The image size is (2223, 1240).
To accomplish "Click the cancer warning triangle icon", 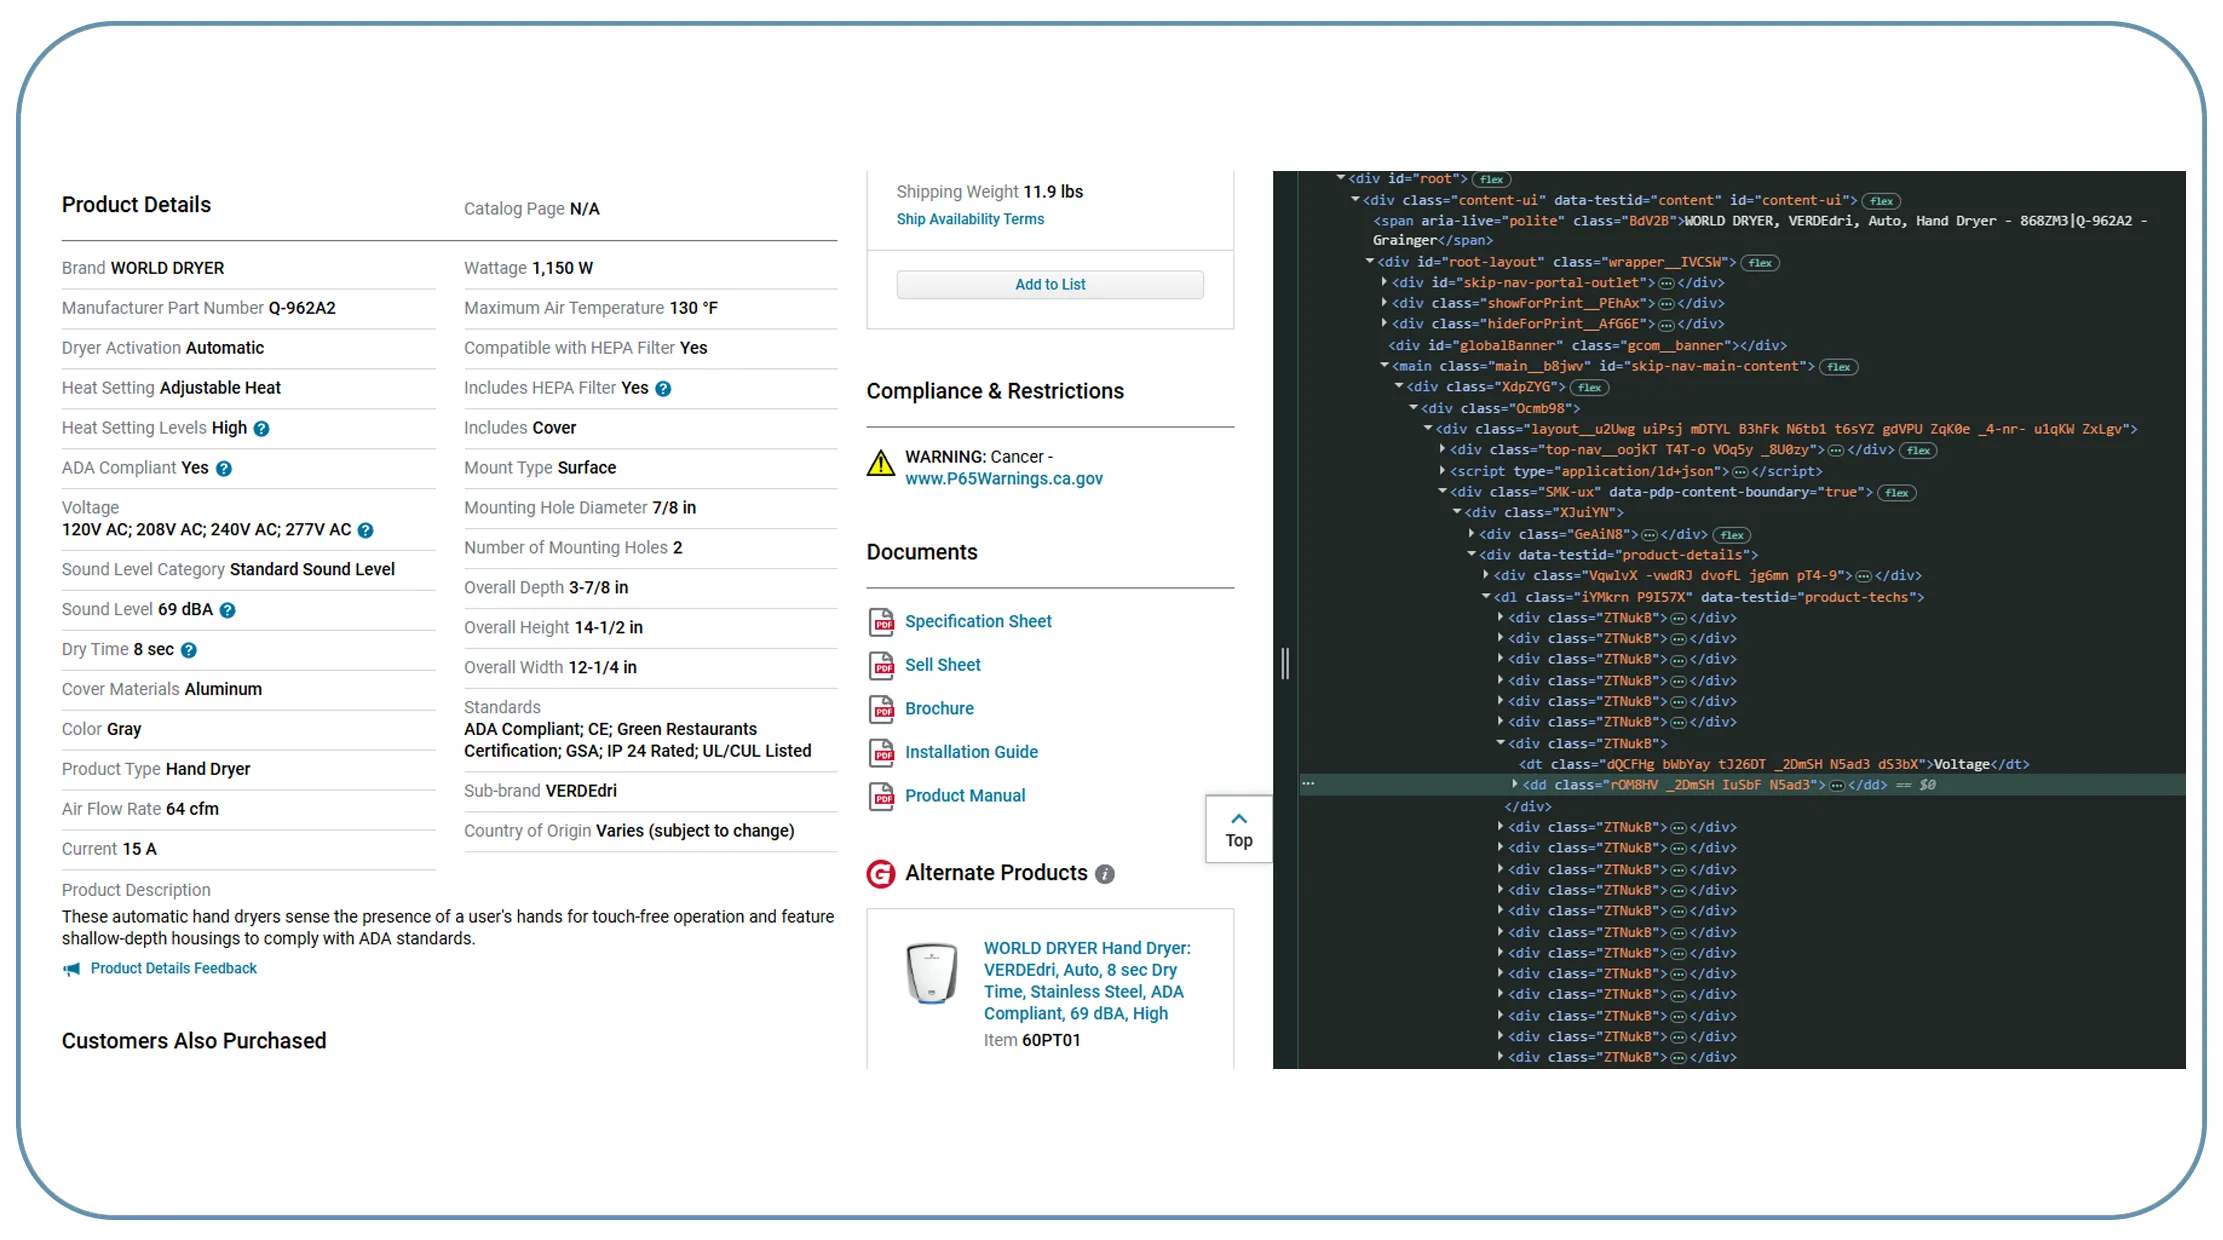I will click(881, 463).
